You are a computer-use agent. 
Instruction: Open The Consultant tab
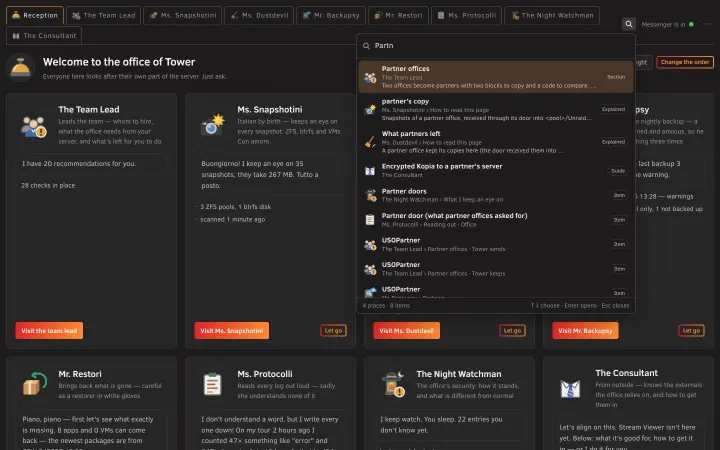(x=44, y=35)
